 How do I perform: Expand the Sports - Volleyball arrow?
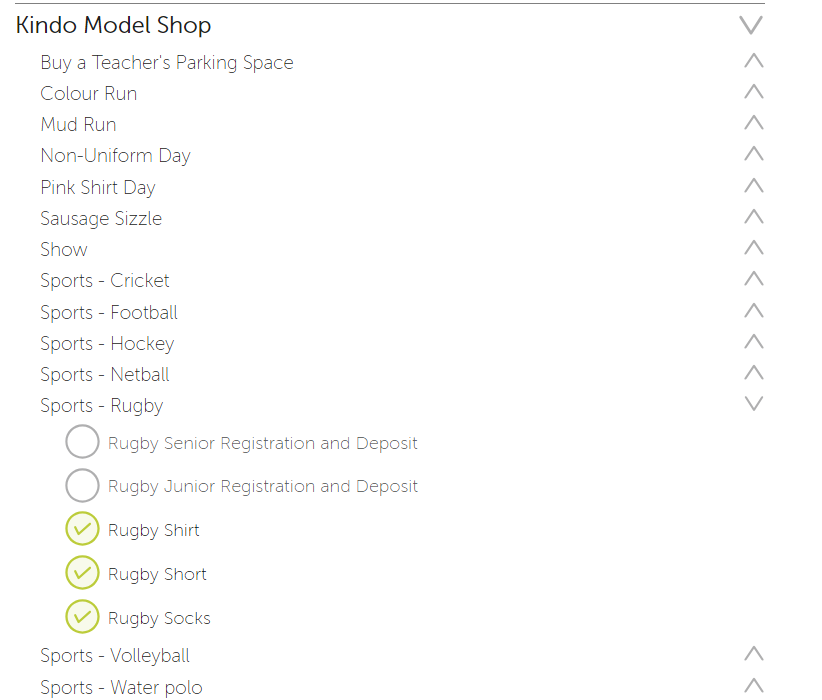tap(754, 653)
